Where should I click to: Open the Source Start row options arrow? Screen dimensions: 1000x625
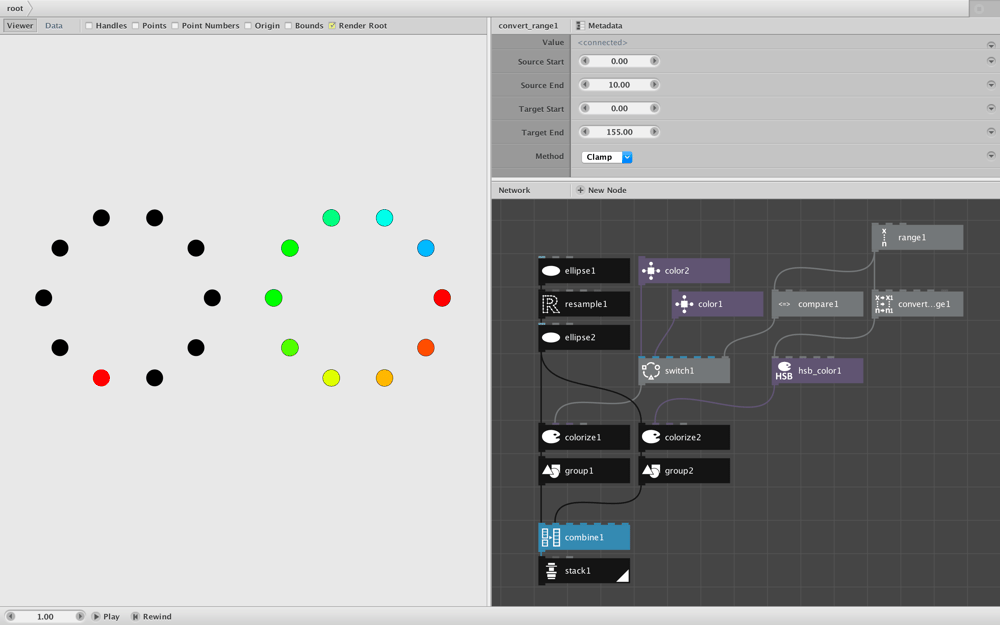pyautogui.click(x=991, y=61)
